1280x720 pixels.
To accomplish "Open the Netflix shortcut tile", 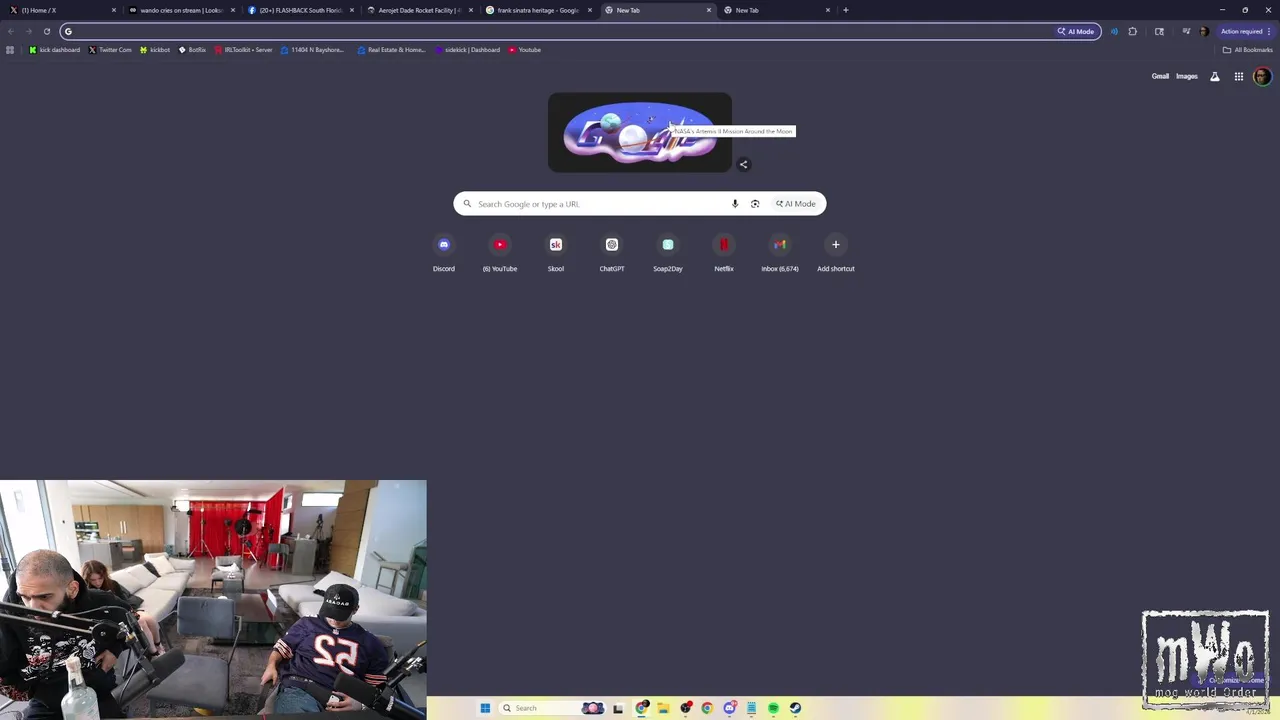I will pyautogui.click(x=724, y=252).
